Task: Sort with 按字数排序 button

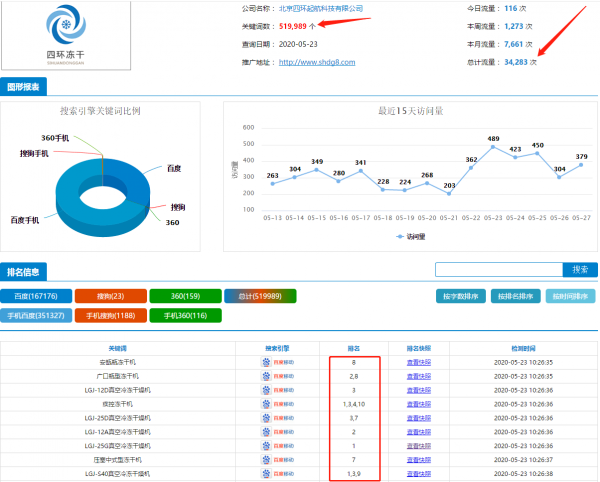Action: pyautogui.click(x=459, y=297)
